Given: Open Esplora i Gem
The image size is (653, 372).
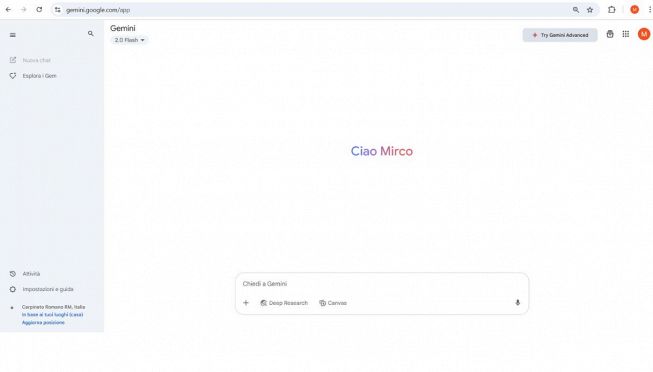Looking at the screenshot, I should click(33, 76).
